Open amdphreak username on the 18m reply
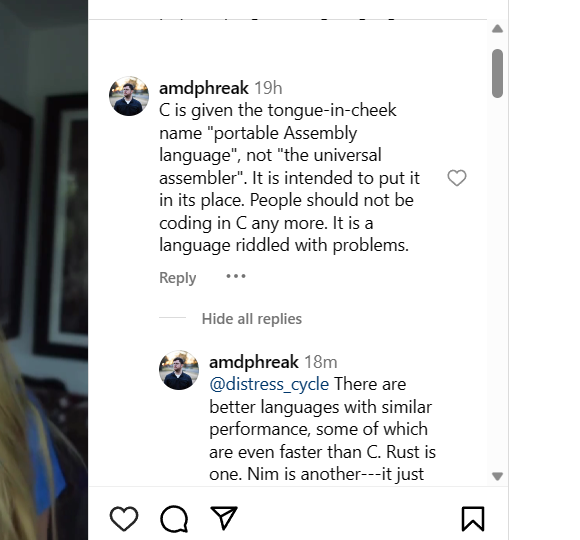This screenshot has width=580, height=540. (x=254, y=362)
